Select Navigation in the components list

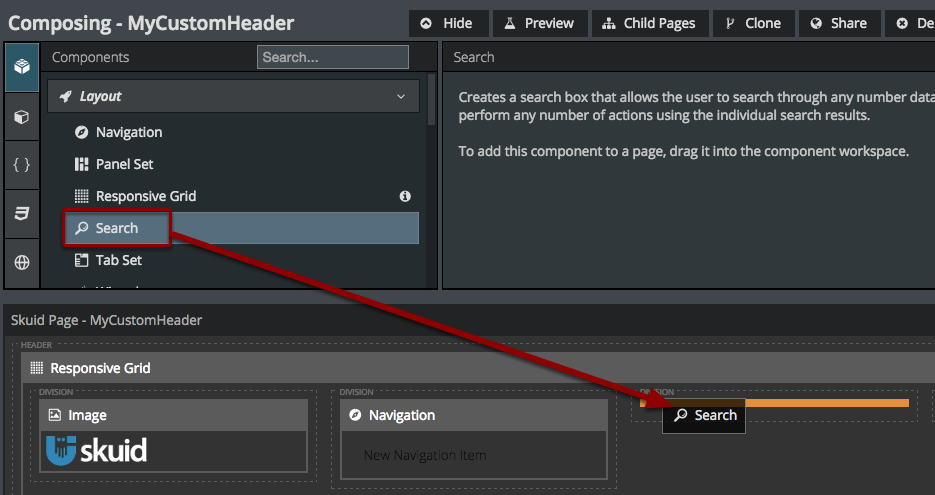(x=128, y=132)
